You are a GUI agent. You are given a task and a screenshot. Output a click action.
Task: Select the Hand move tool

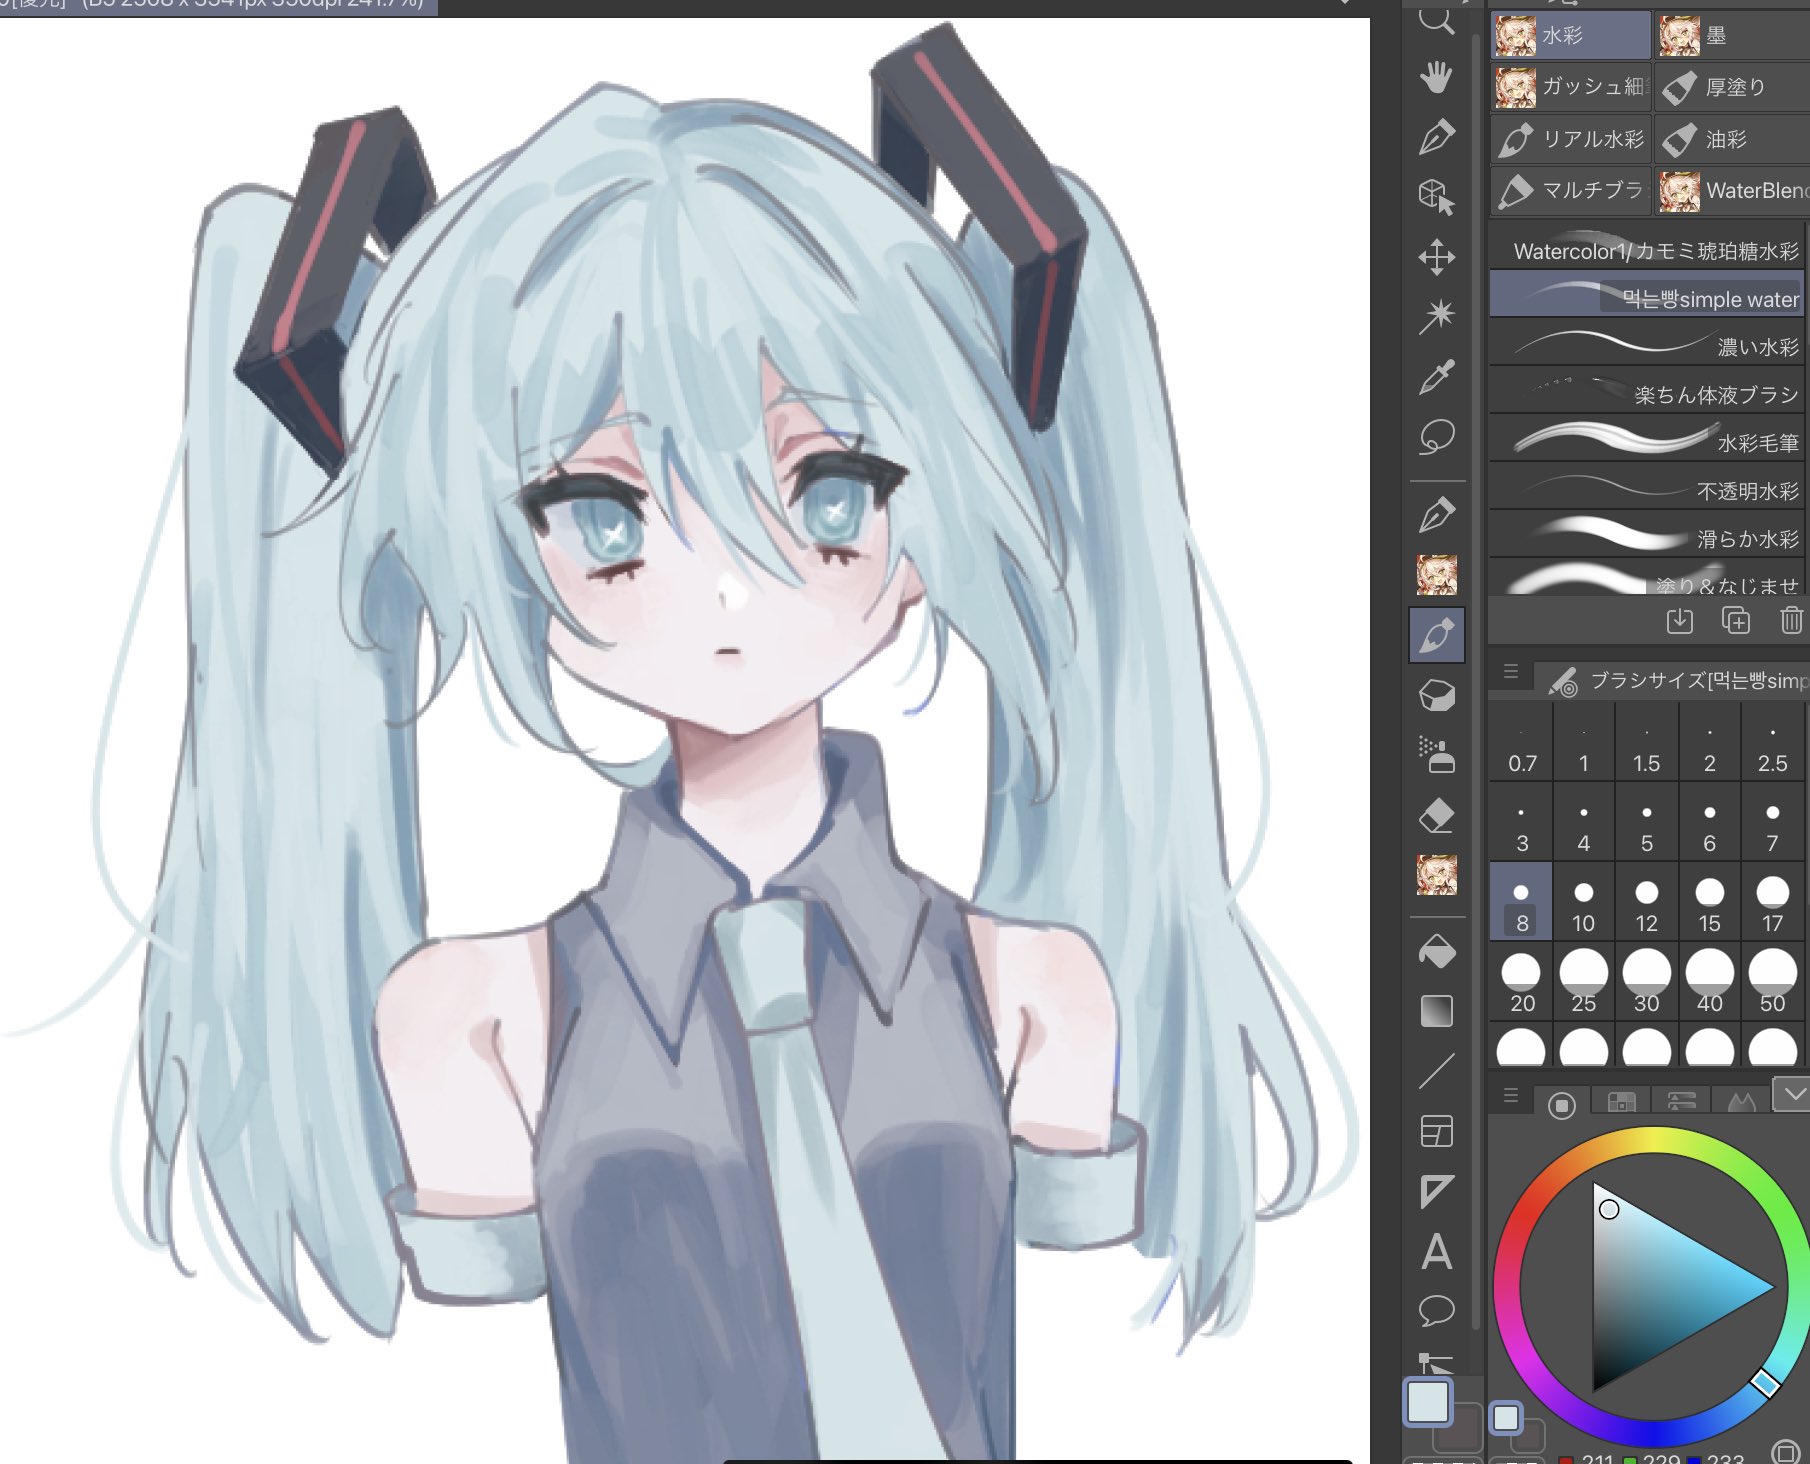1437,77
